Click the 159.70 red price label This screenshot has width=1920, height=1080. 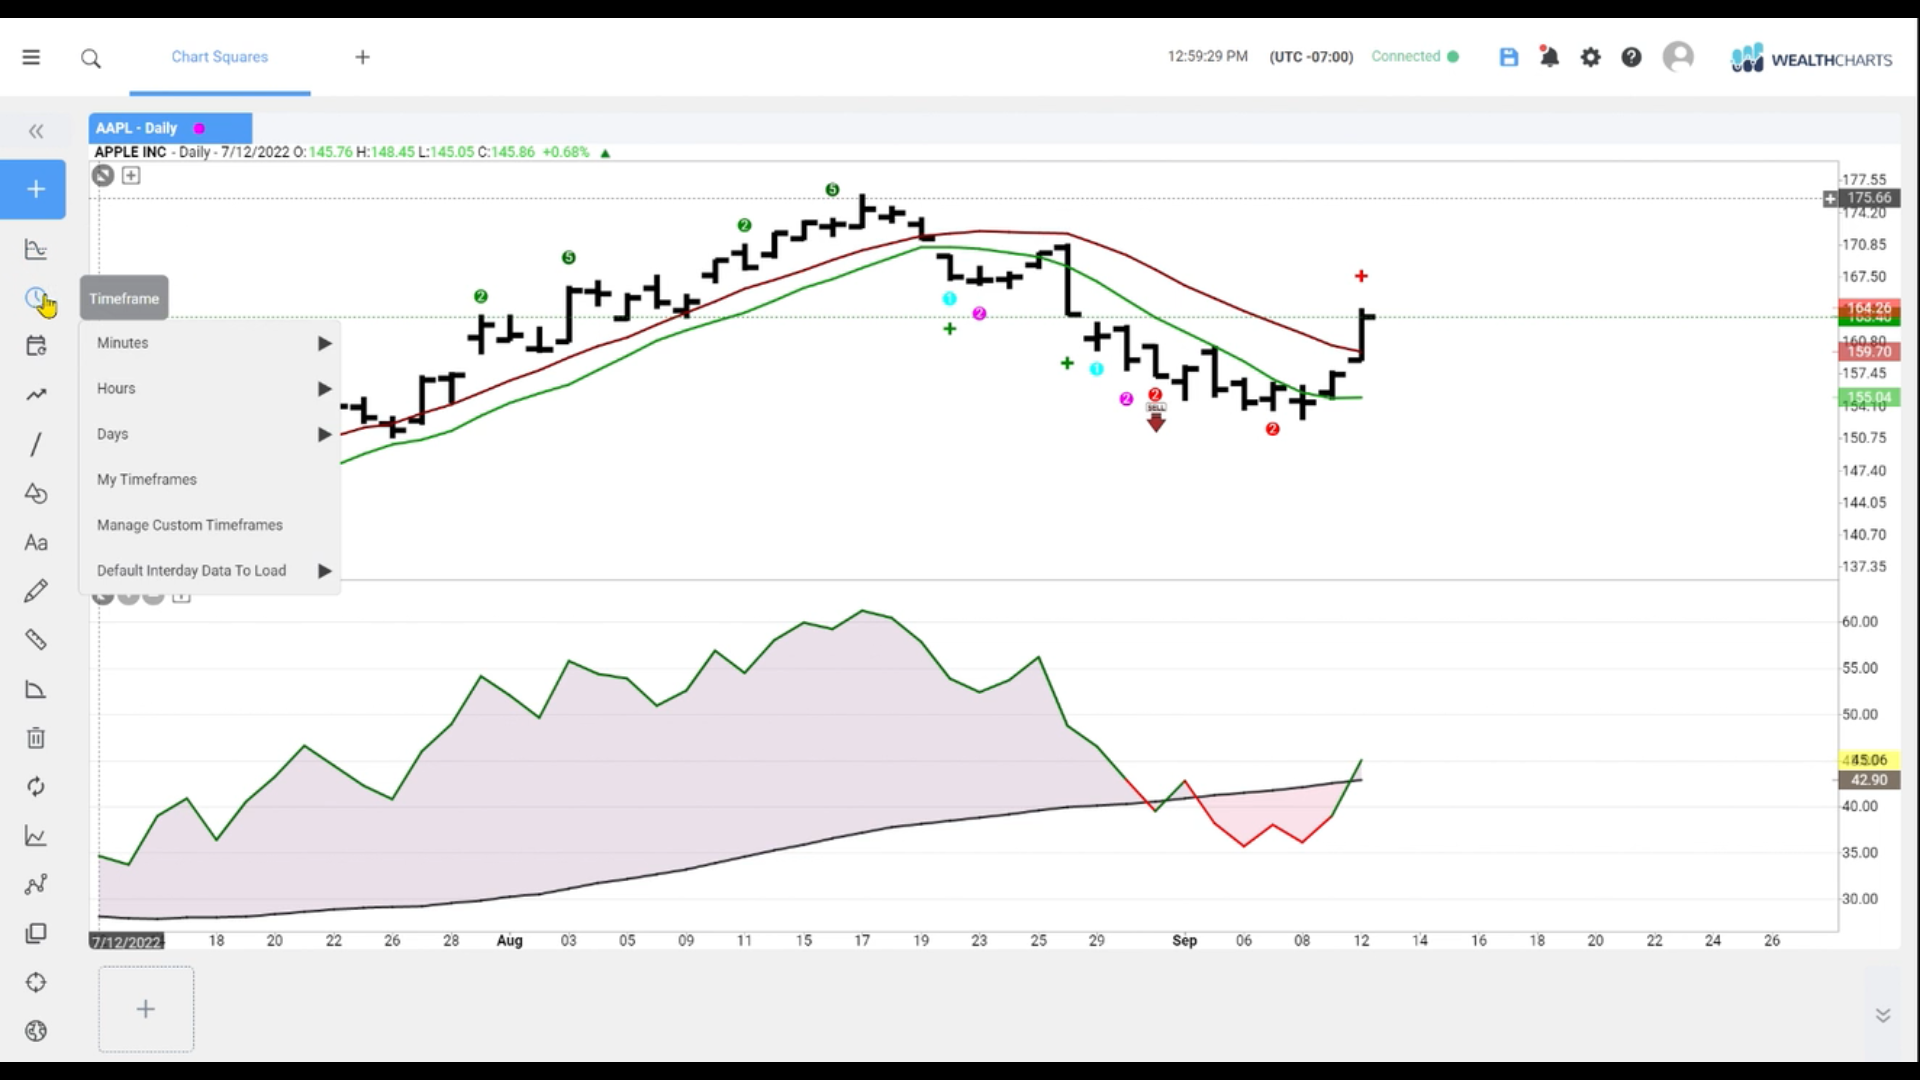[x=1869, y=351]
